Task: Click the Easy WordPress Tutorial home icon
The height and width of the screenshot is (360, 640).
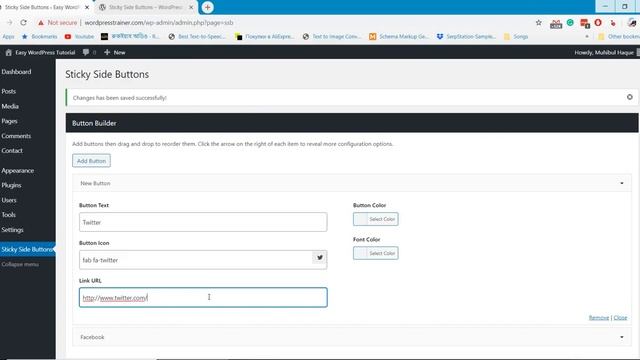Action: 9,52
